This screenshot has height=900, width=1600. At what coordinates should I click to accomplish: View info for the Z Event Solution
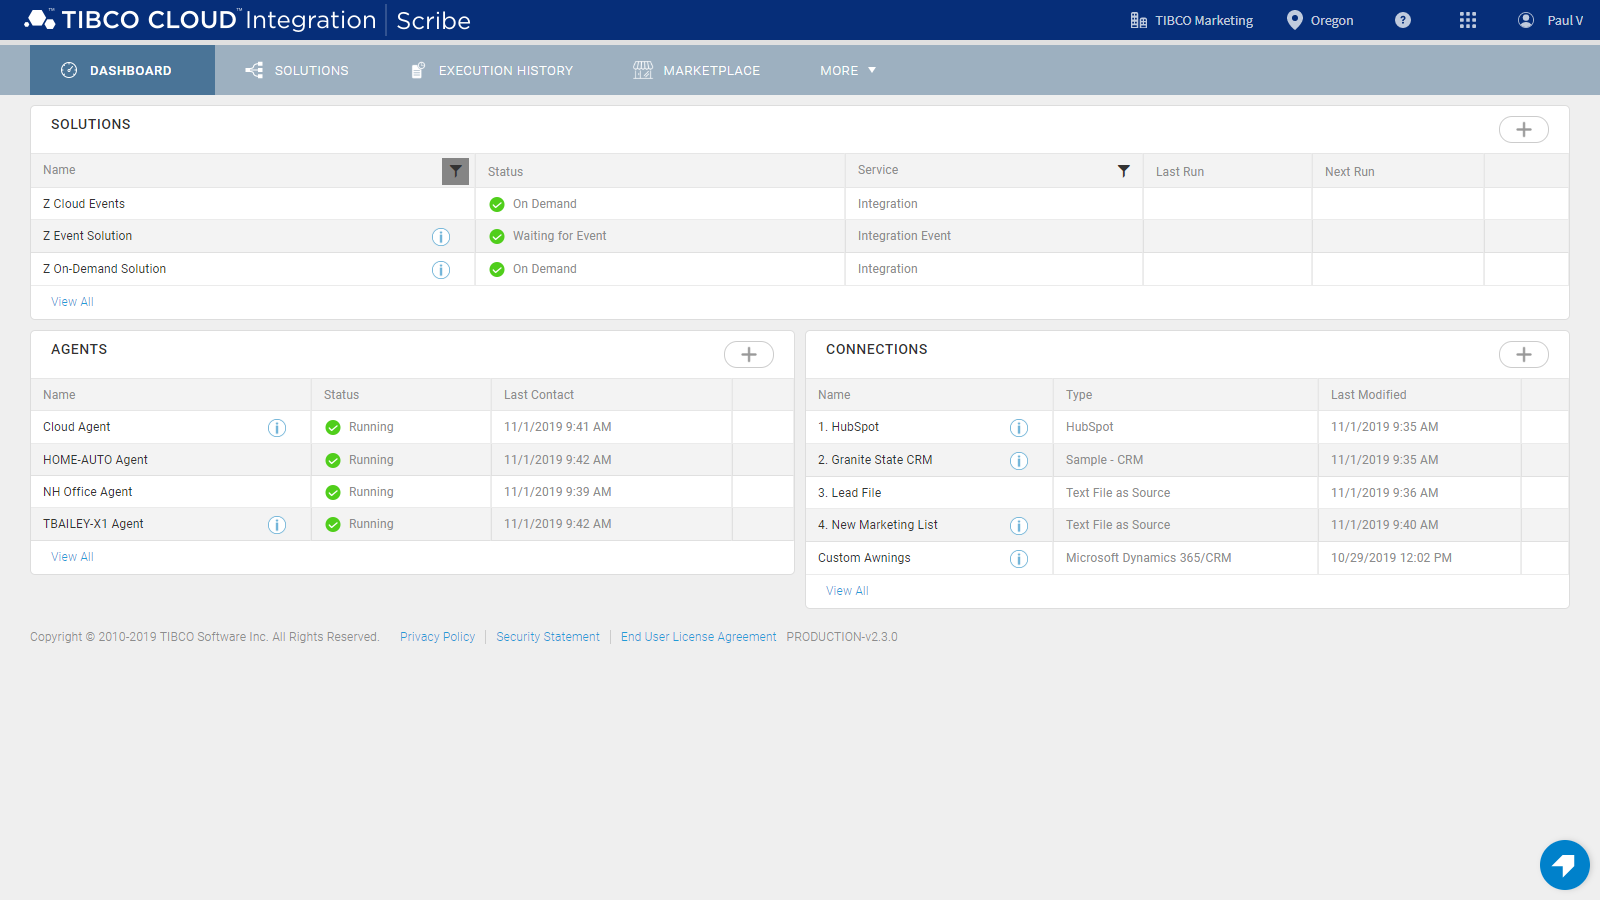[441, 236]
